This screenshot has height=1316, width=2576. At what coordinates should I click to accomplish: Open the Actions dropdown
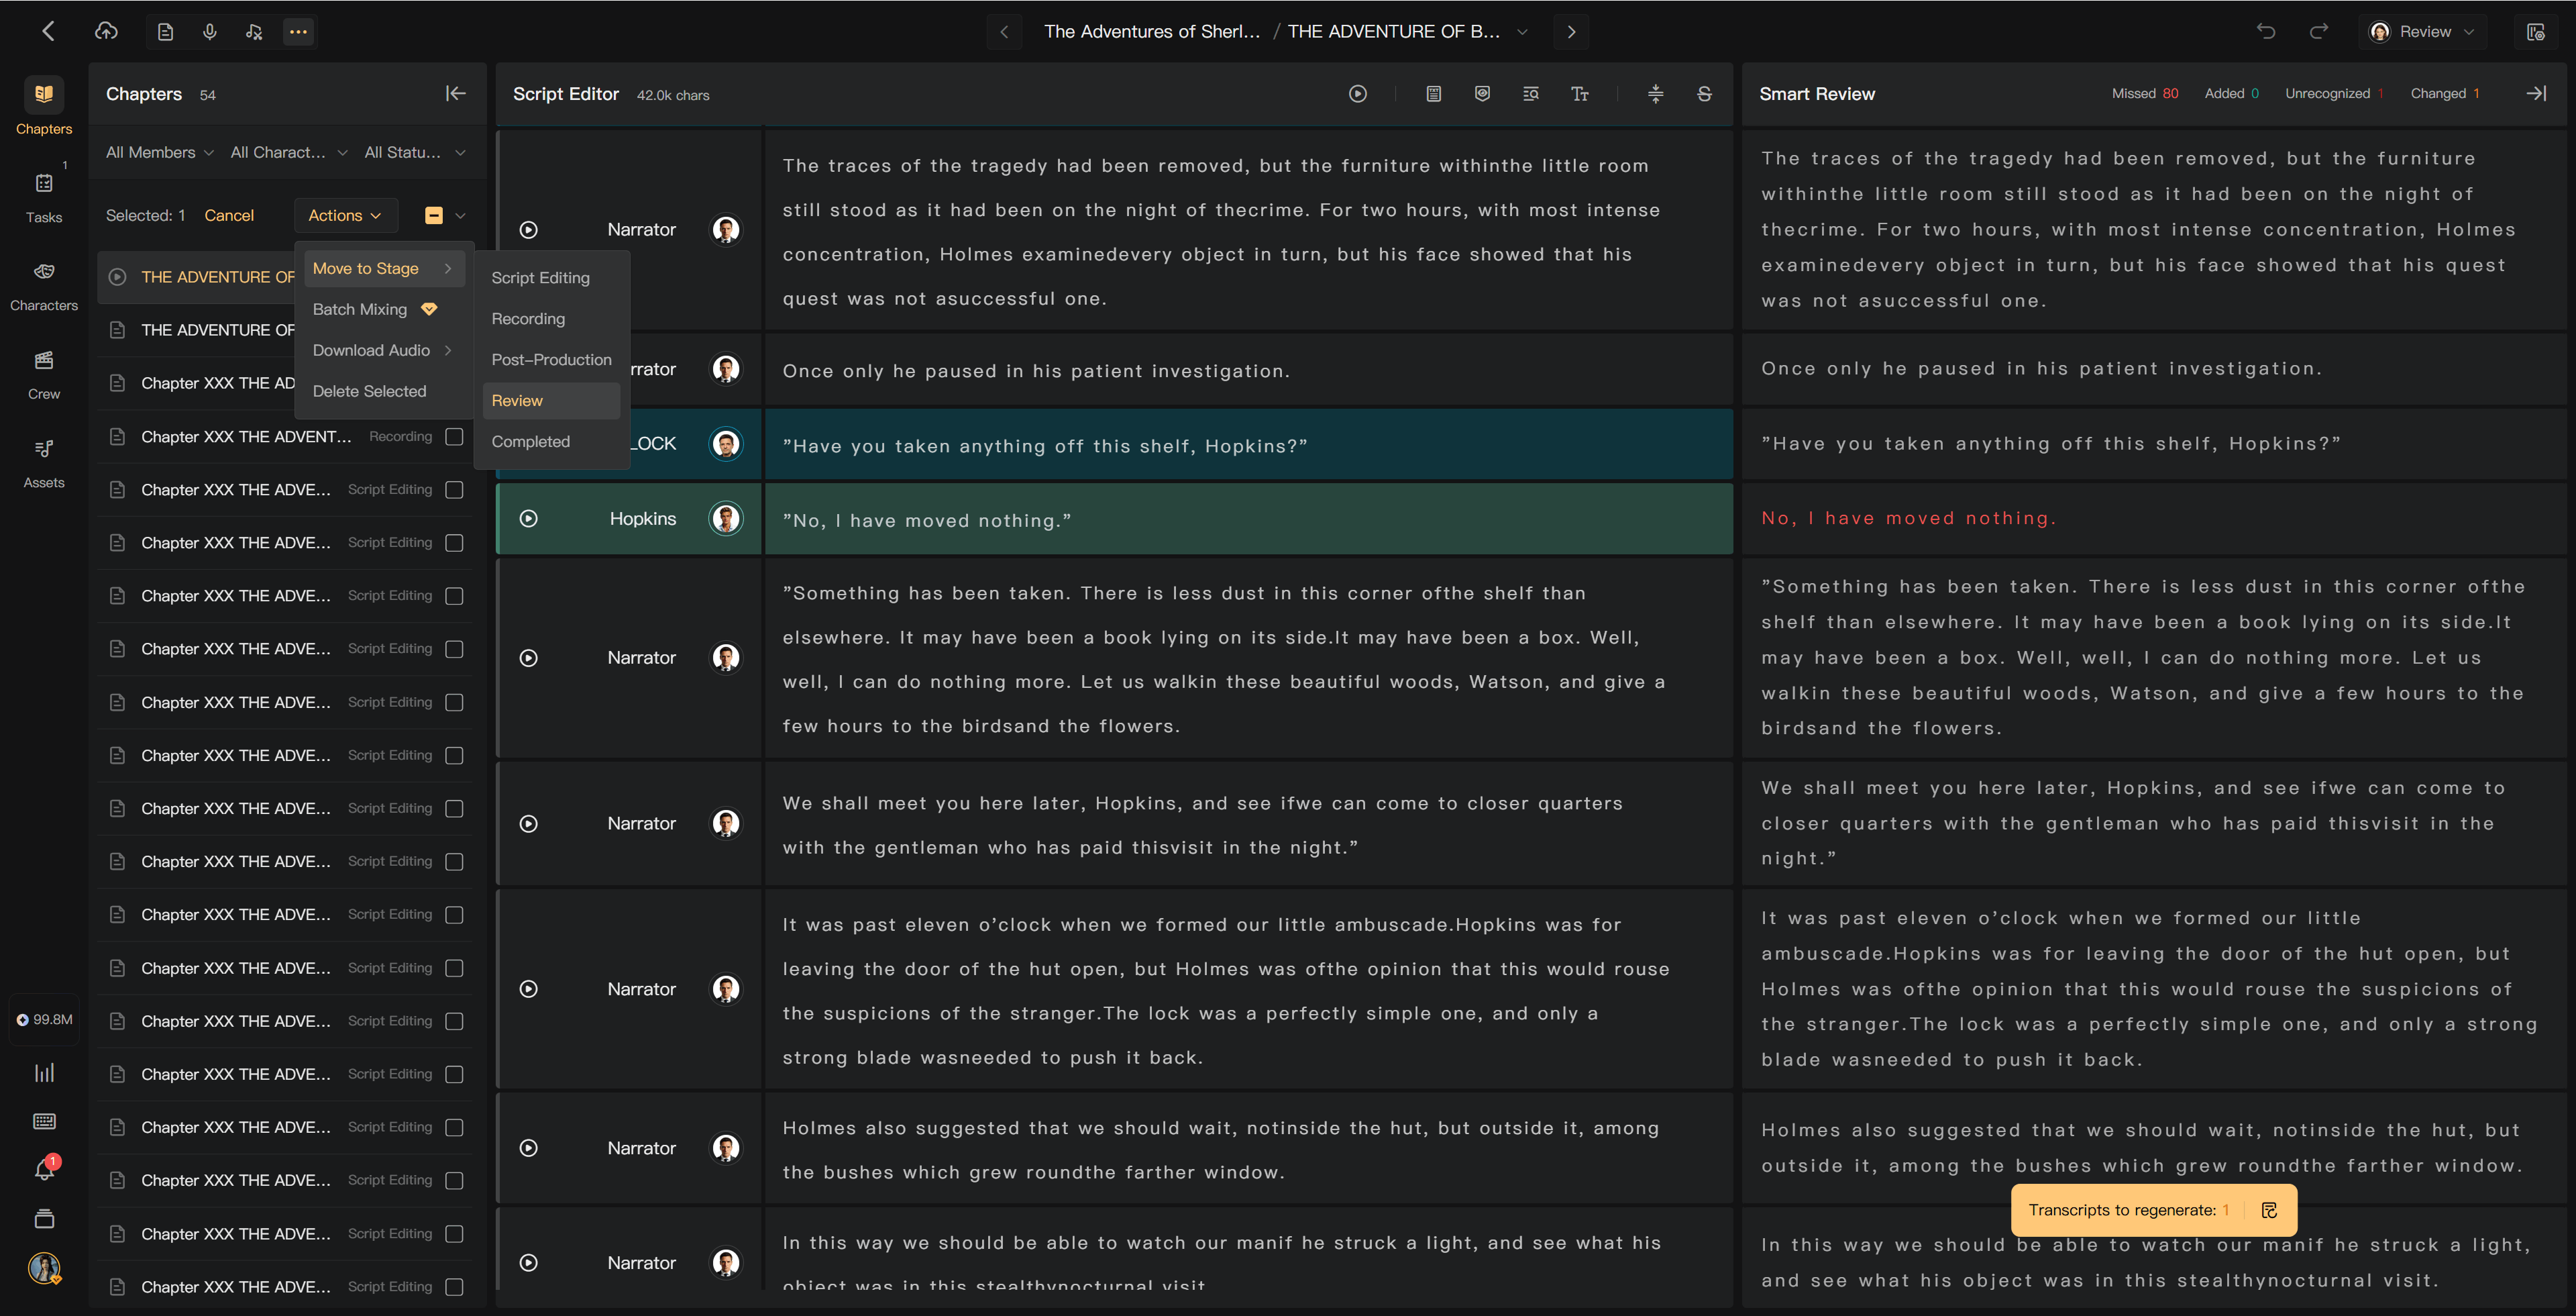coord(345,215)
